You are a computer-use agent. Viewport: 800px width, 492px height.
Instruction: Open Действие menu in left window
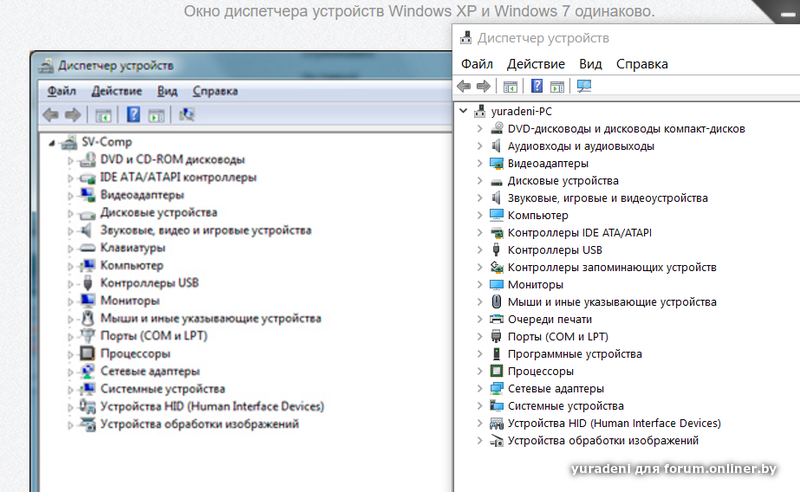pos(116,91)
